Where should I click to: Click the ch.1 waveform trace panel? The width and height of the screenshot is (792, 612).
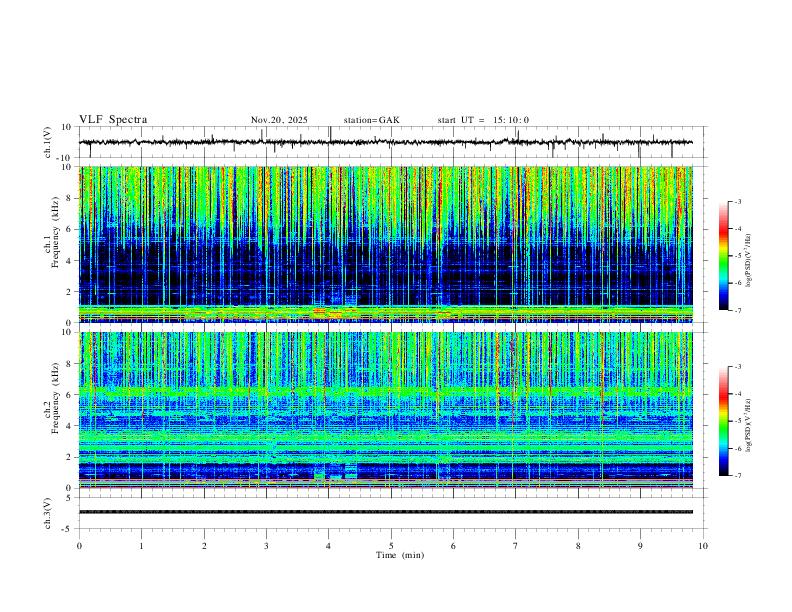[393, 142]
